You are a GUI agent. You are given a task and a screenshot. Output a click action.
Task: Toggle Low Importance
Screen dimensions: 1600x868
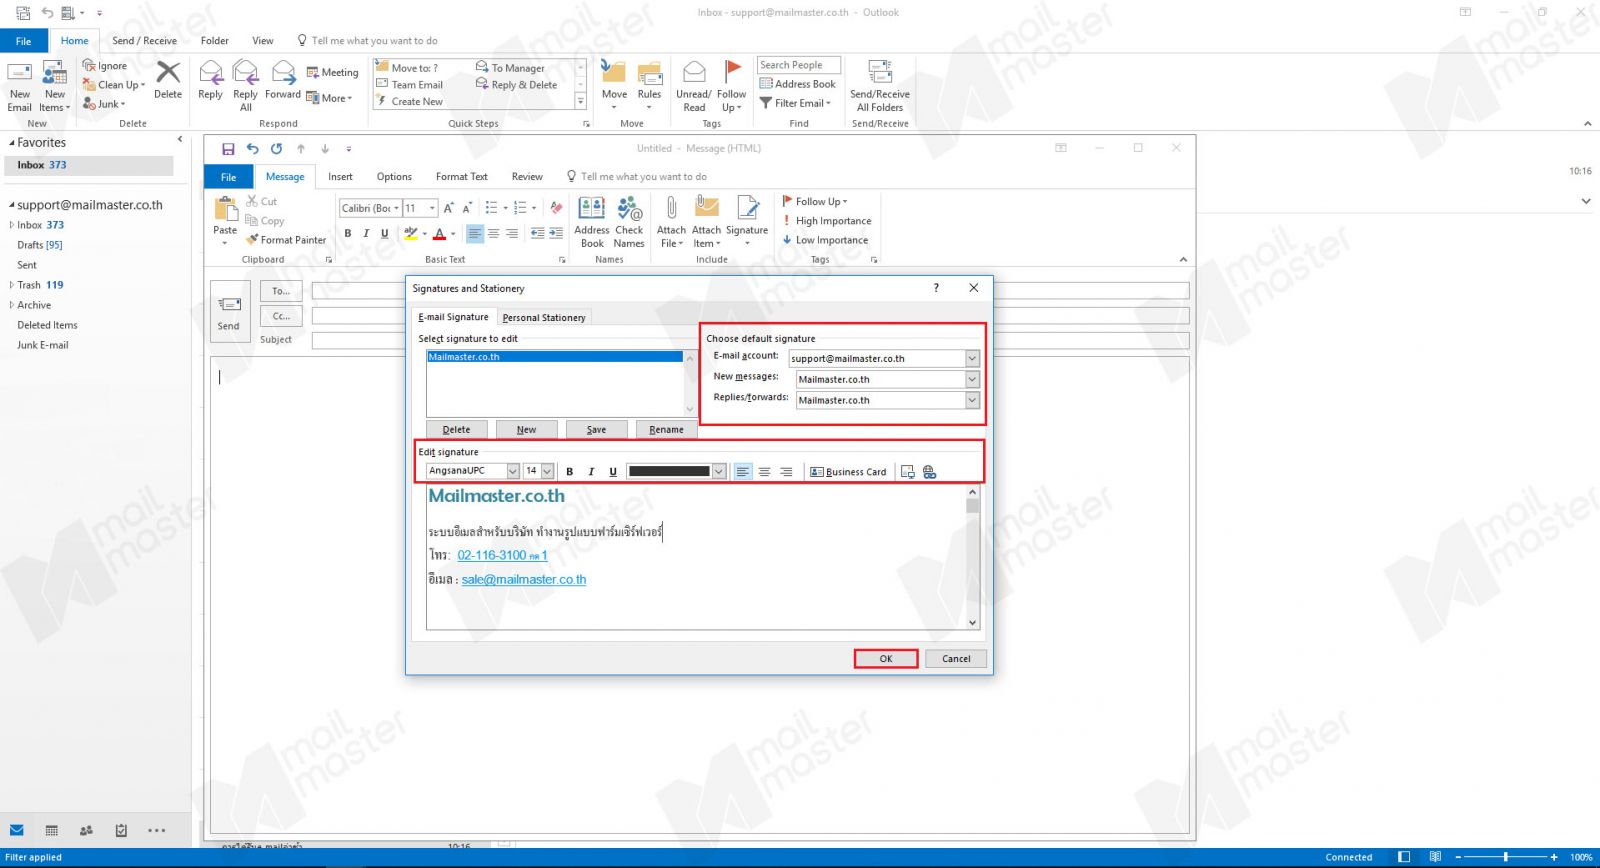[825, 240]
